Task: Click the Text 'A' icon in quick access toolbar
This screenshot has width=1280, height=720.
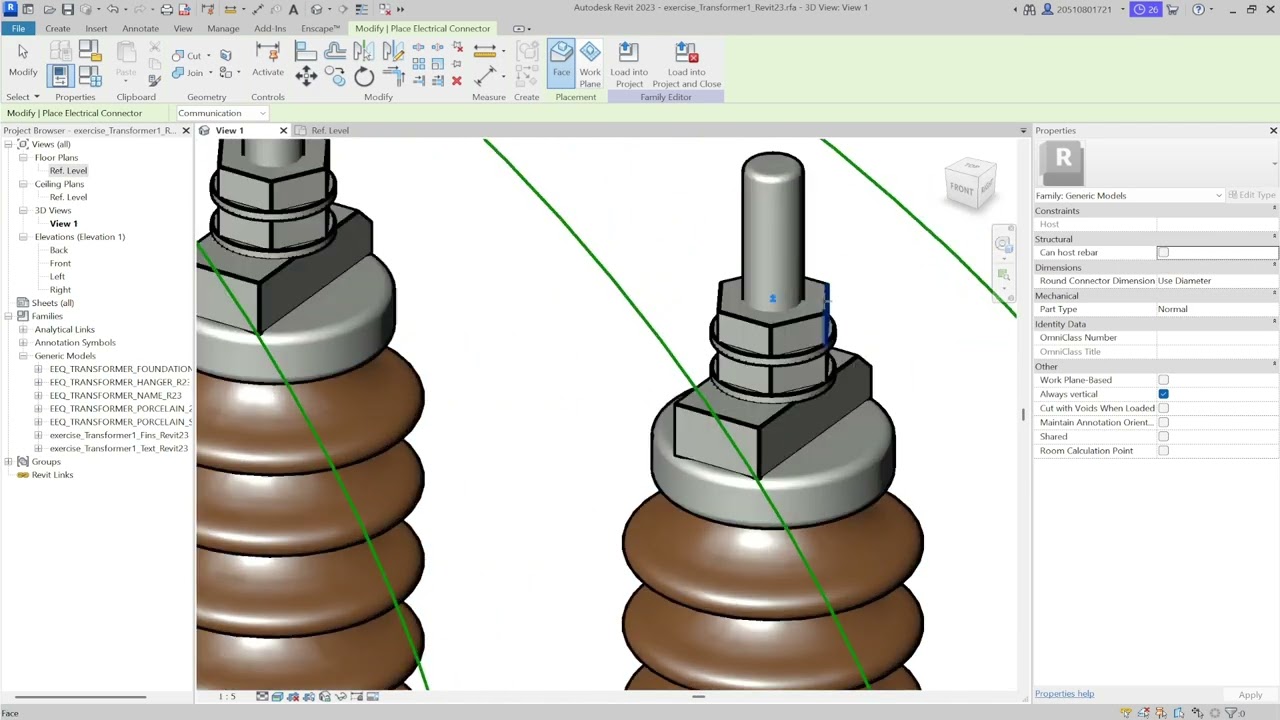Action: click(x=293, y=9)
